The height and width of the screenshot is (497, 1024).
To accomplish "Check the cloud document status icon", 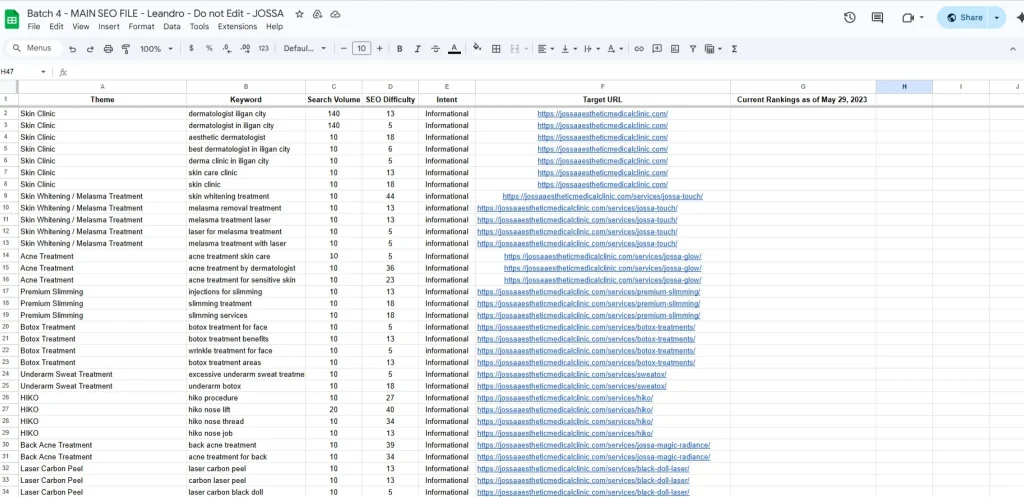I will pyautogui.click(x=336, y=14).
